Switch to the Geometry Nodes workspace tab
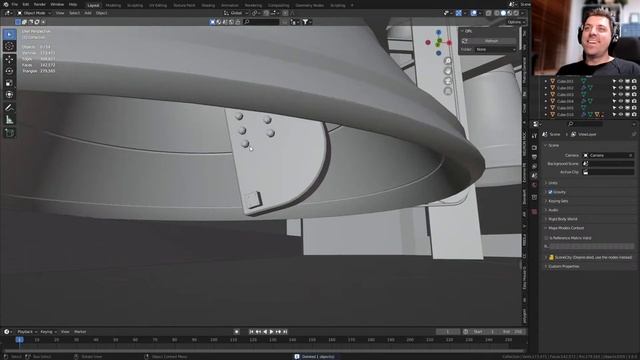640x360 pixels. 309,6
